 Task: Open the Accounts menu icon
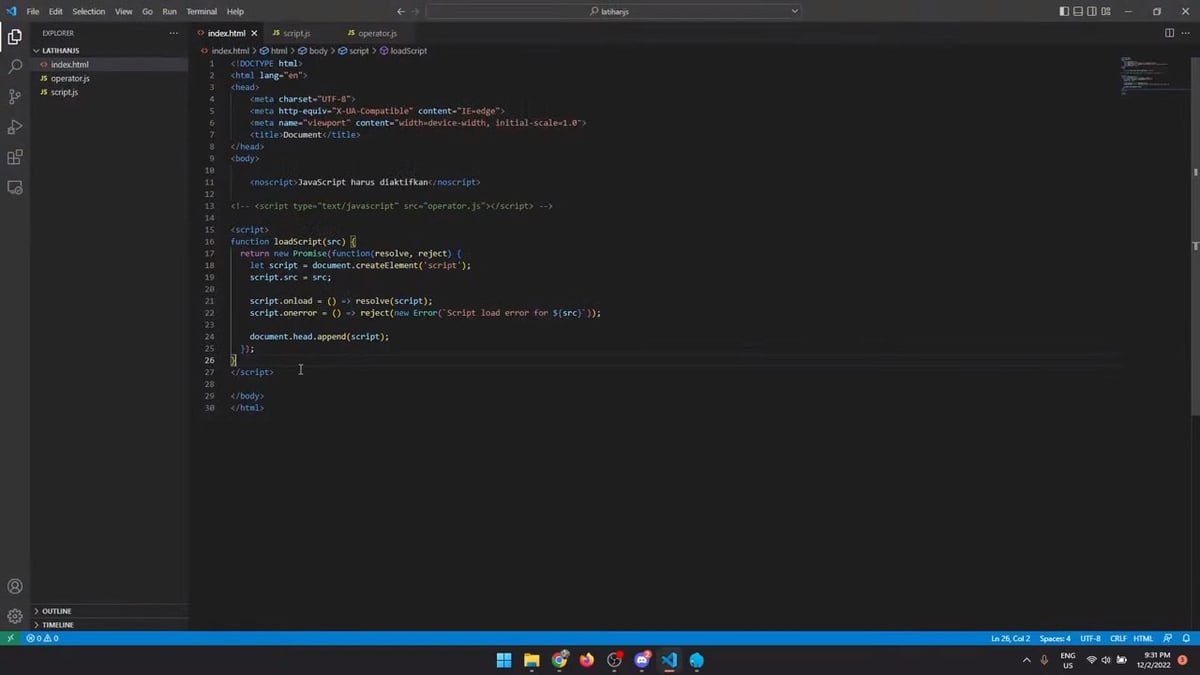15,587
